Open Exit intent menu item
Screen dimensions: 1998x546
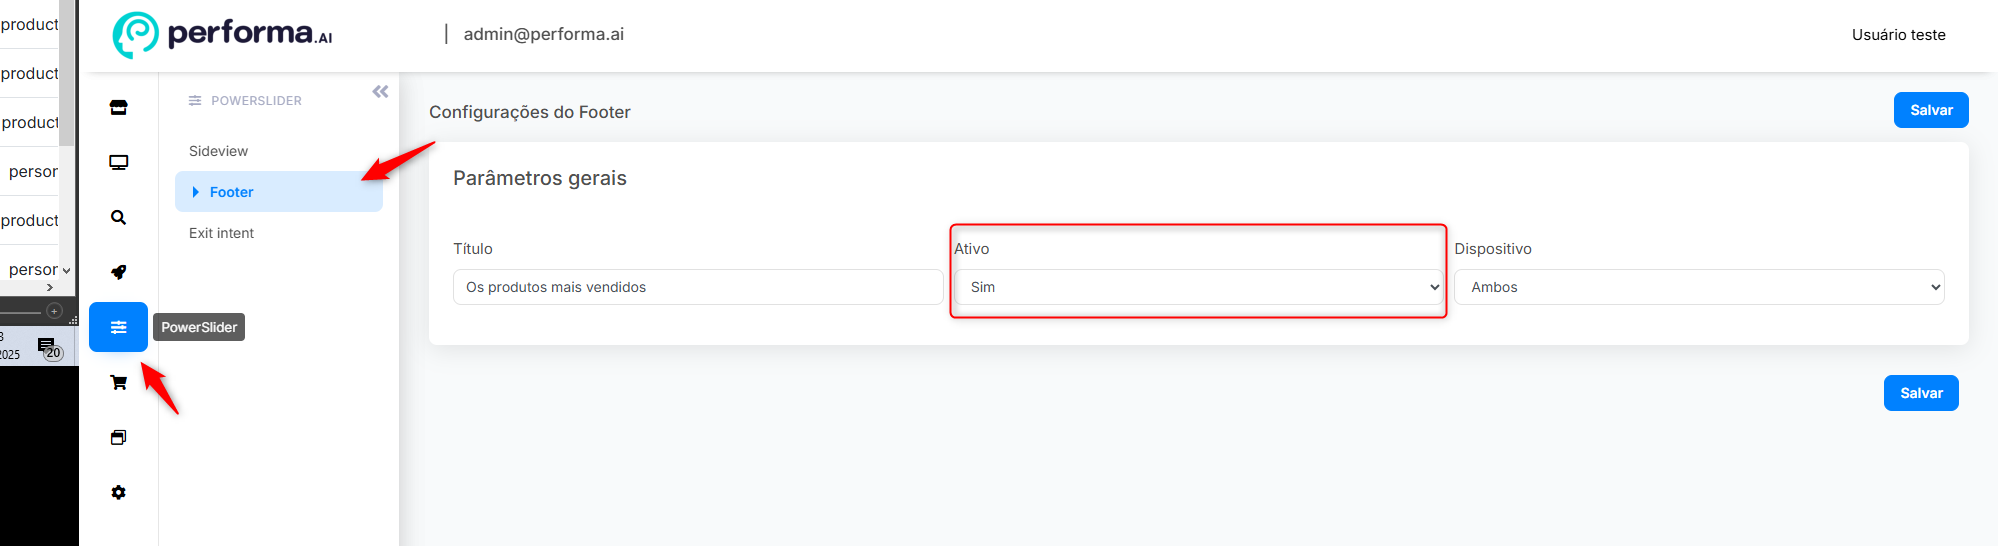(221, 233)
